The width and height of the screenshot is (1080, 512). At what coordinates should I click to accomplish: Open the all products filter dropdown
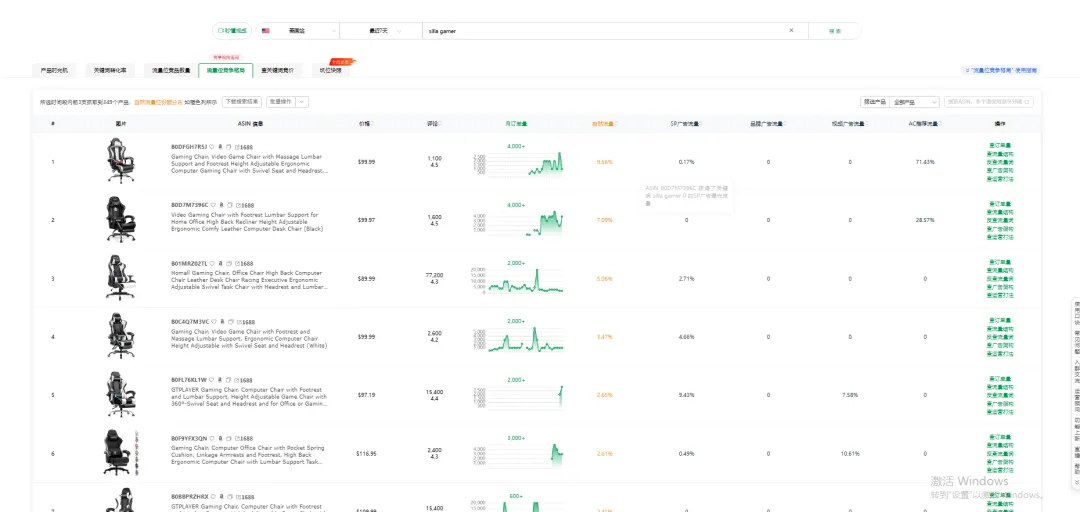coord(915,102)
